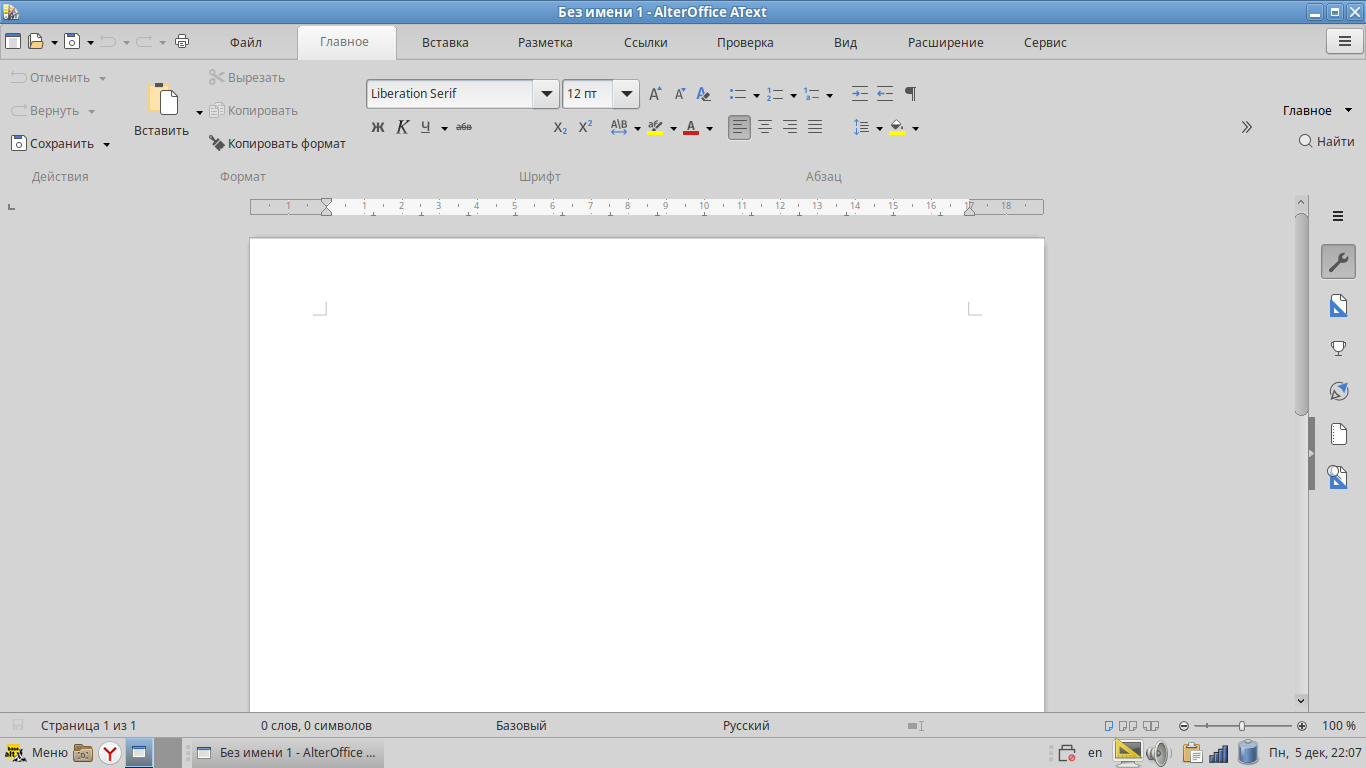
Task: Open character spacing tool
Action: click(x=619, y=127)
